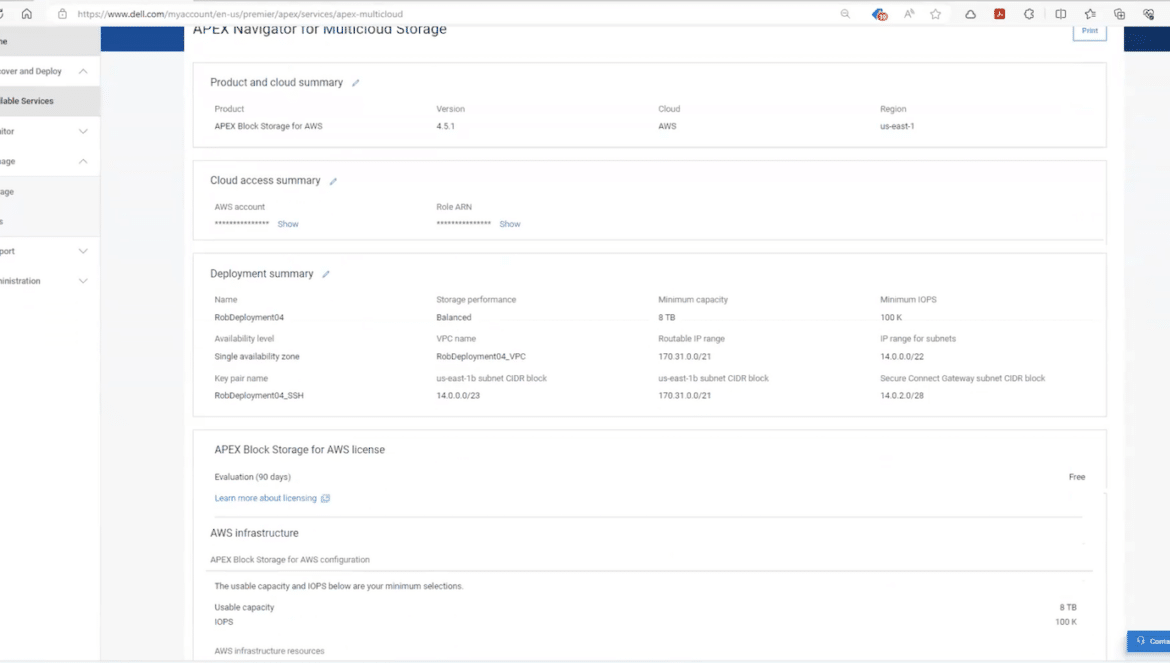Open the collections icon
The width and height of the screenshot is (1170, 663).
[x=1119, y=13]
